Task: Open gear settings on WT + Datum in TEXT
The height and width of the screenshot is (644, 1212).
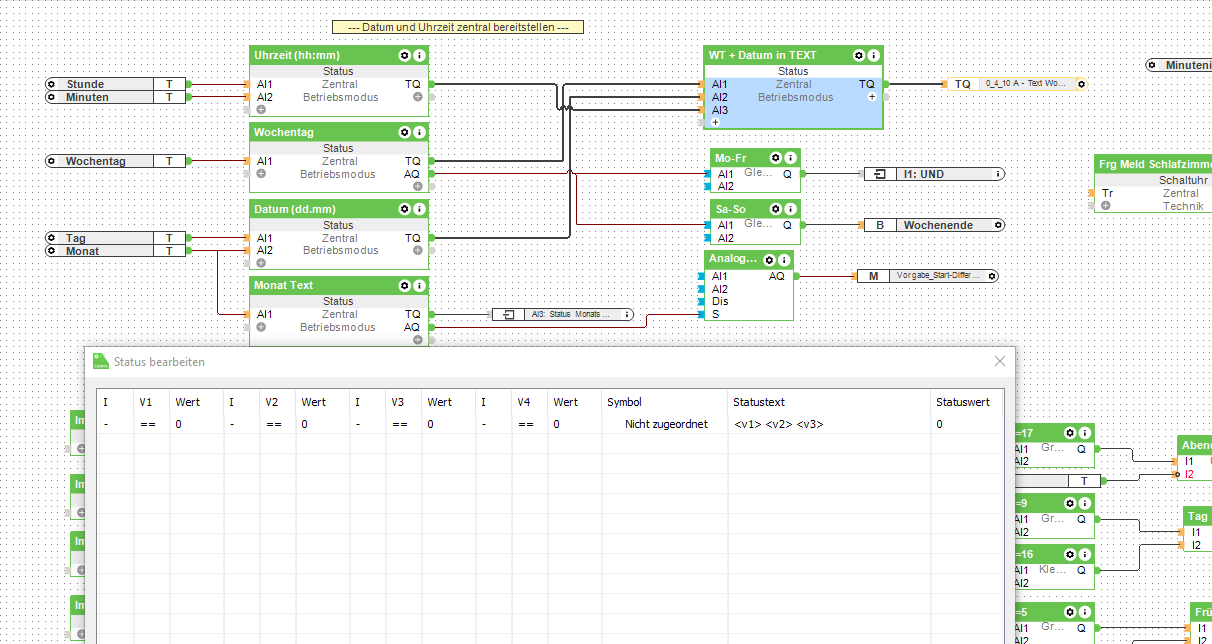Action: click(858, 55)
